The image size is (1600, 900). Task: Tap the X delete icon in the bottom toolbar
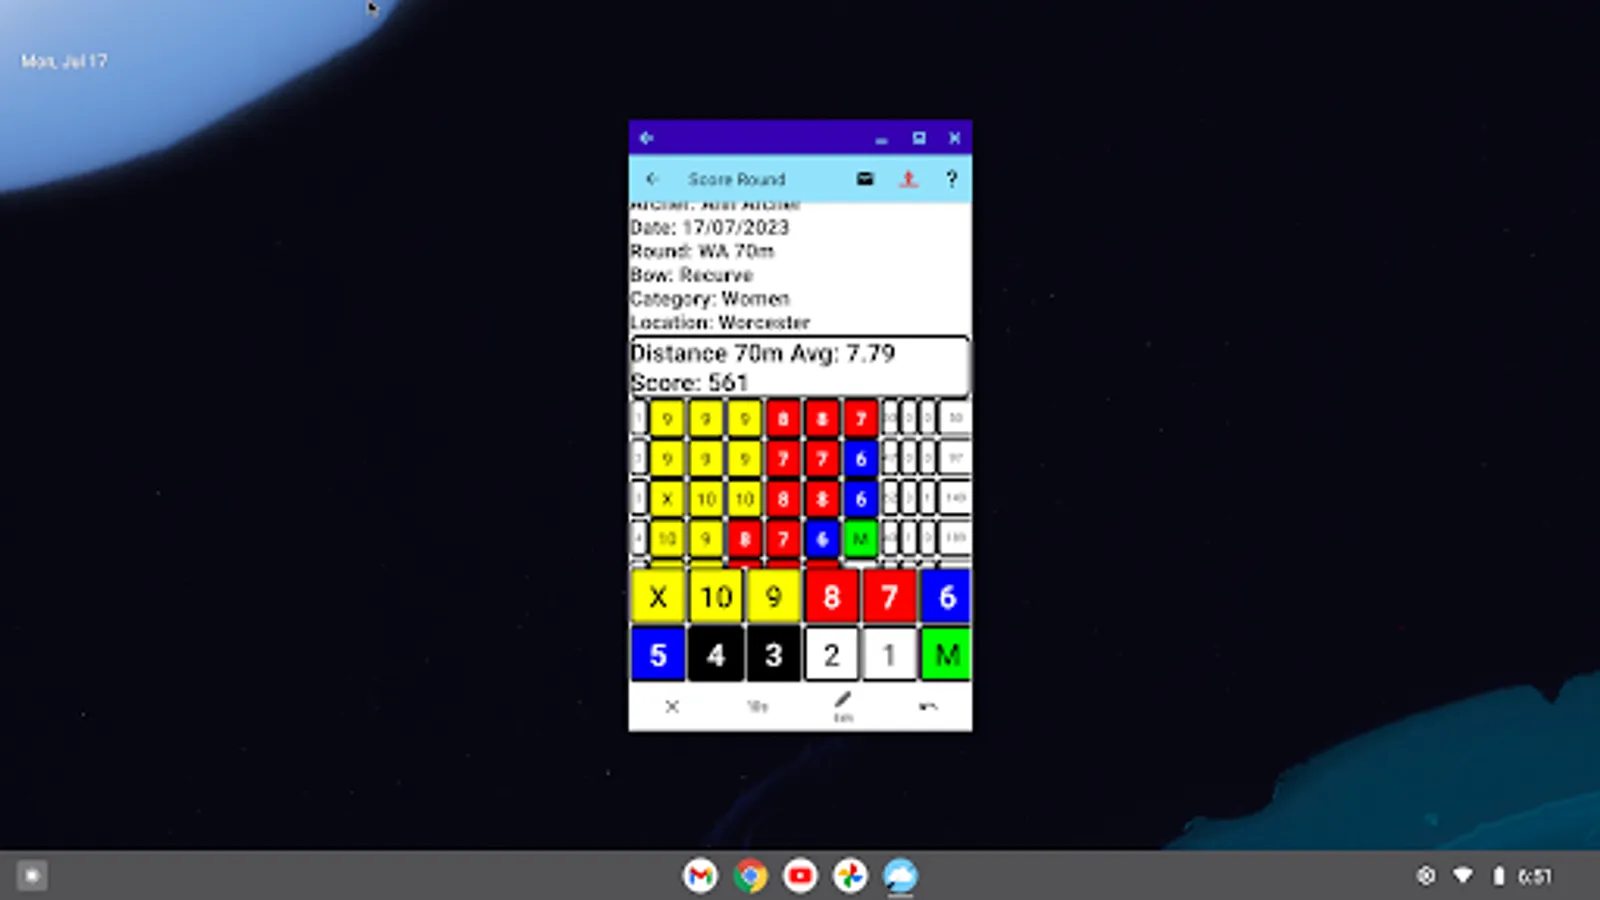coord(672,706)
